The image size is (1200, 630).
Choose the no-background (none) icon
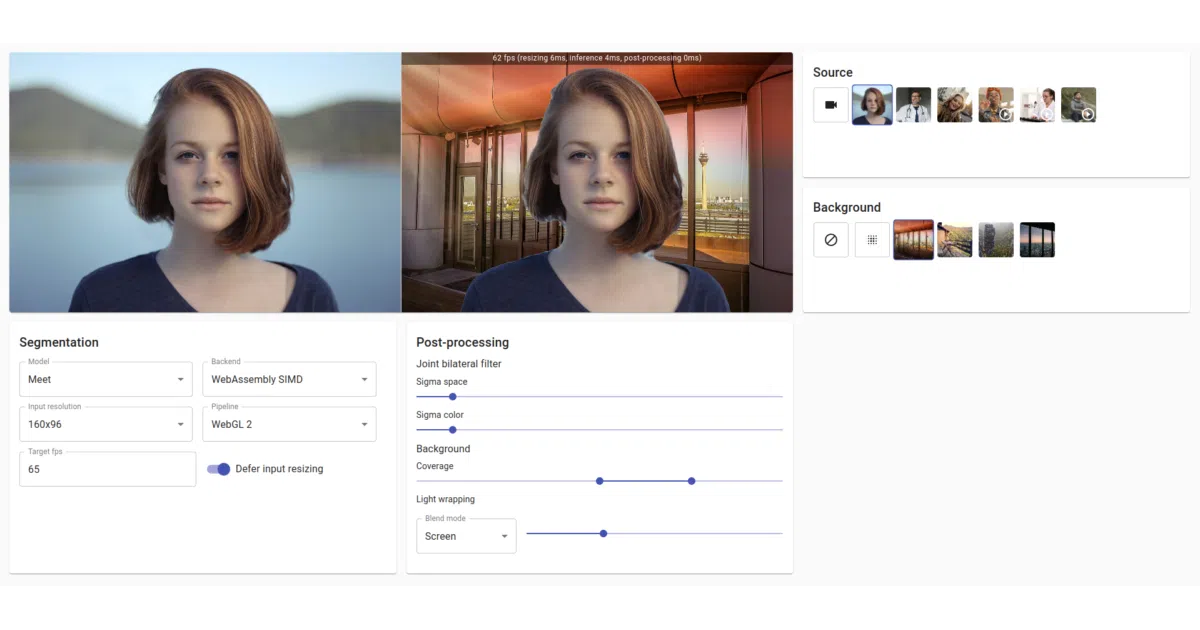[x=831, y=240]
